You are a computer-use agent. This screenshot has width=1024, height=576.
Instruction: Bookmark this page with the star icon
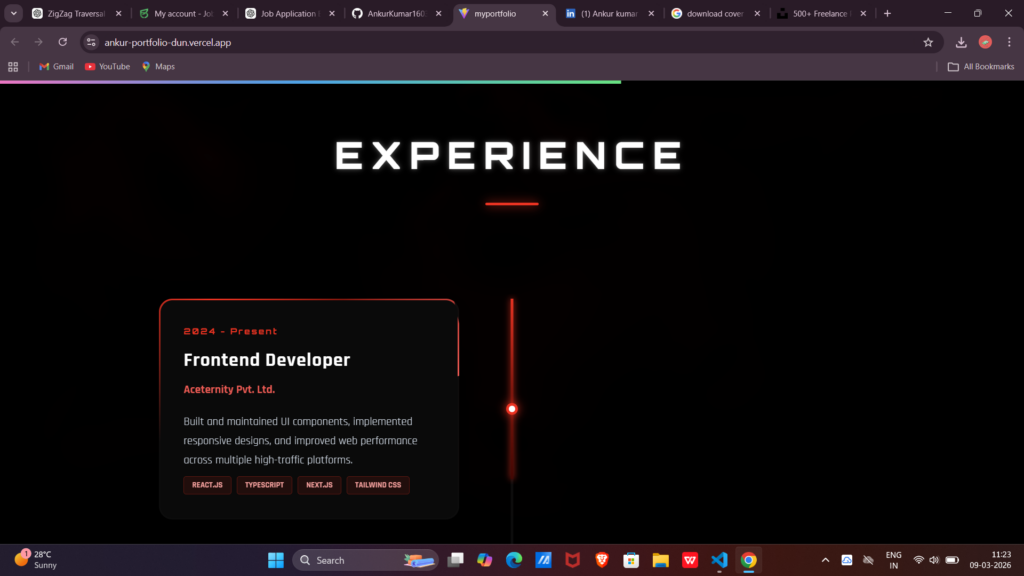point(928,42)
